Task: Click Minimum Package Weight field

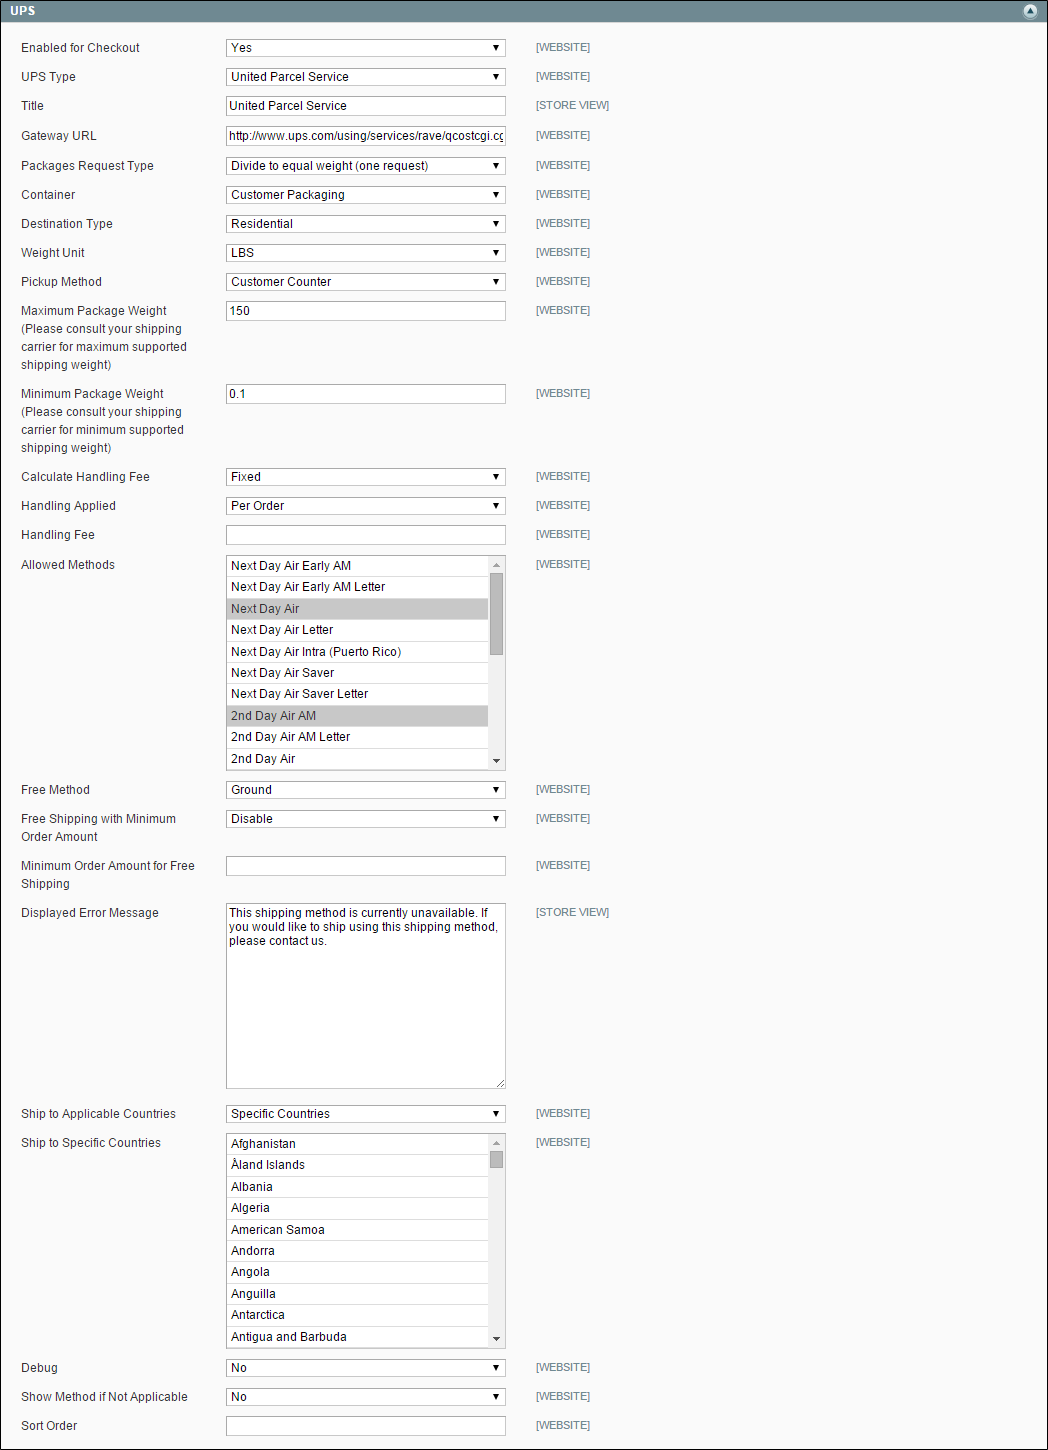Action: pyautogui.click(x=366, y=394)
